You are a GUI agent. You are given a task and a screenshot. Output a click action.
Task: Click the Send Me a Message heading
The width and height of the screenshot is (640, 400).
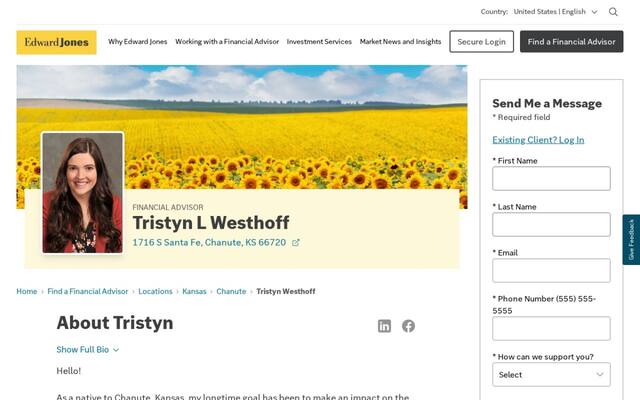pos(547,103)
